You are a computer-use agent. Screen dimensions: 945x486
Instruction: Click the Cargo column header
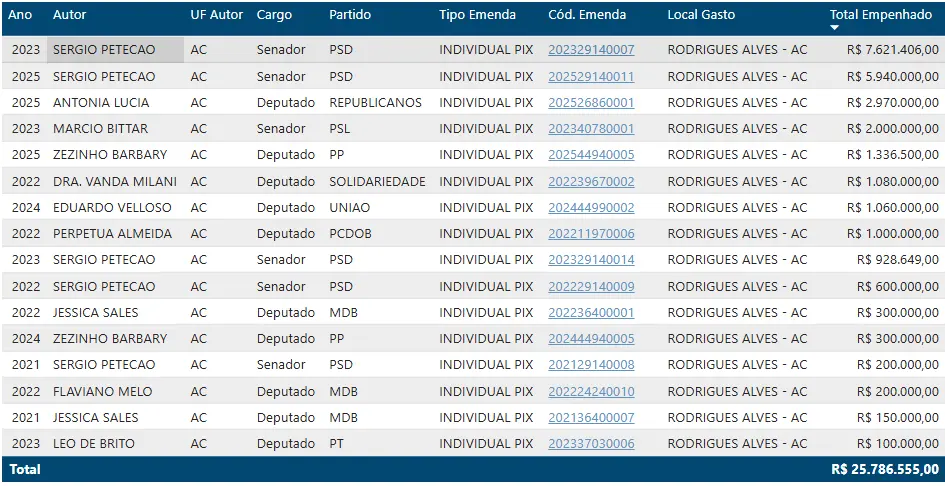point(274,15)
